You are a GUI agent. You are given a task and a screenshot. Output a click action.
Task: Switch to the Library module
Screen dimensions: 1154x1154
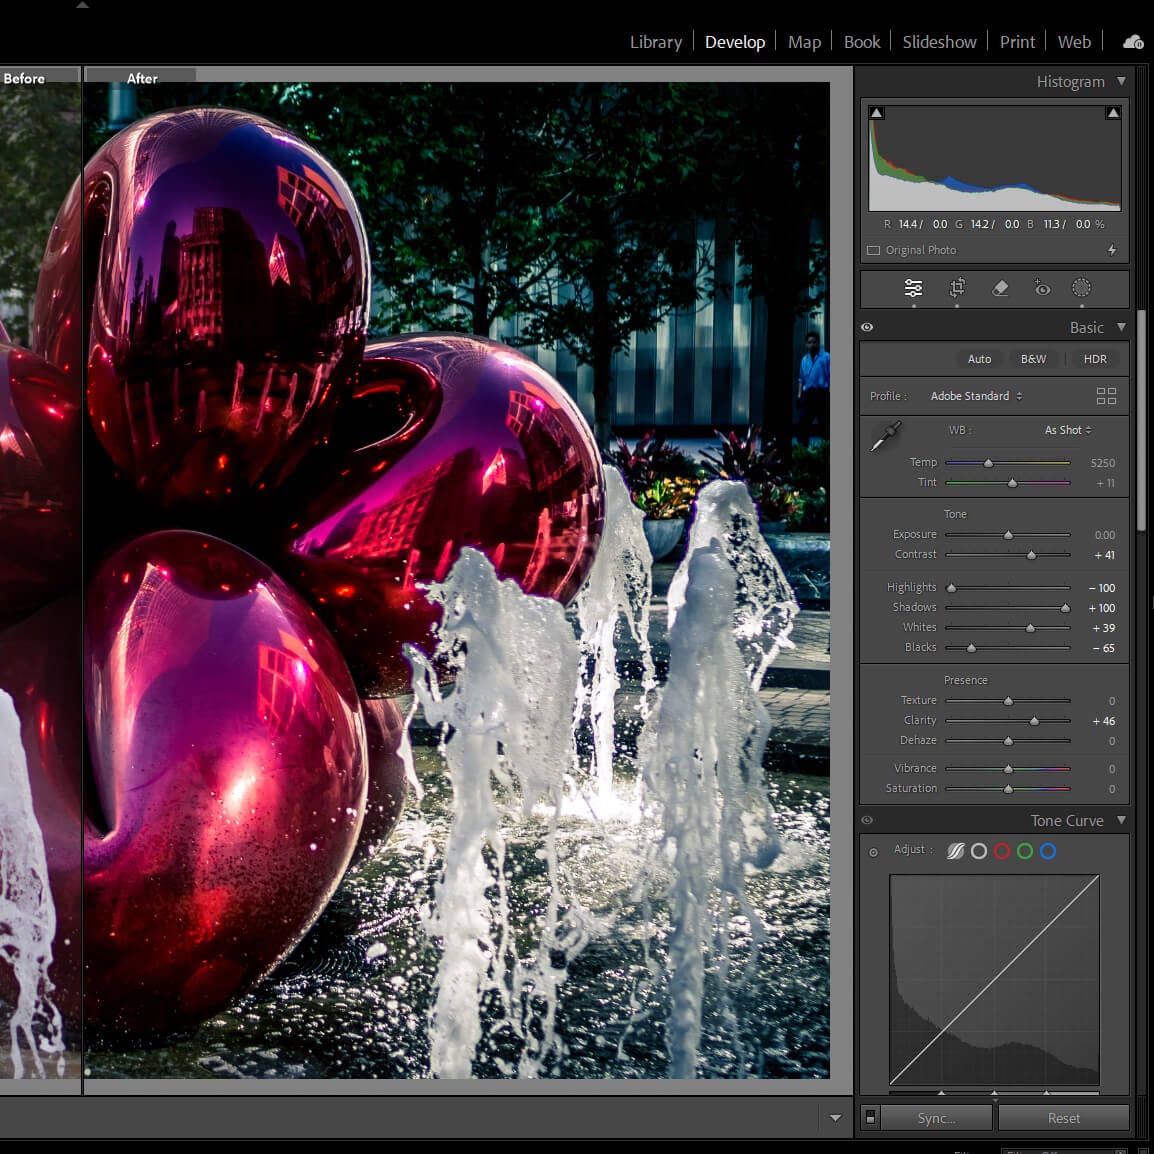(655, 42)
